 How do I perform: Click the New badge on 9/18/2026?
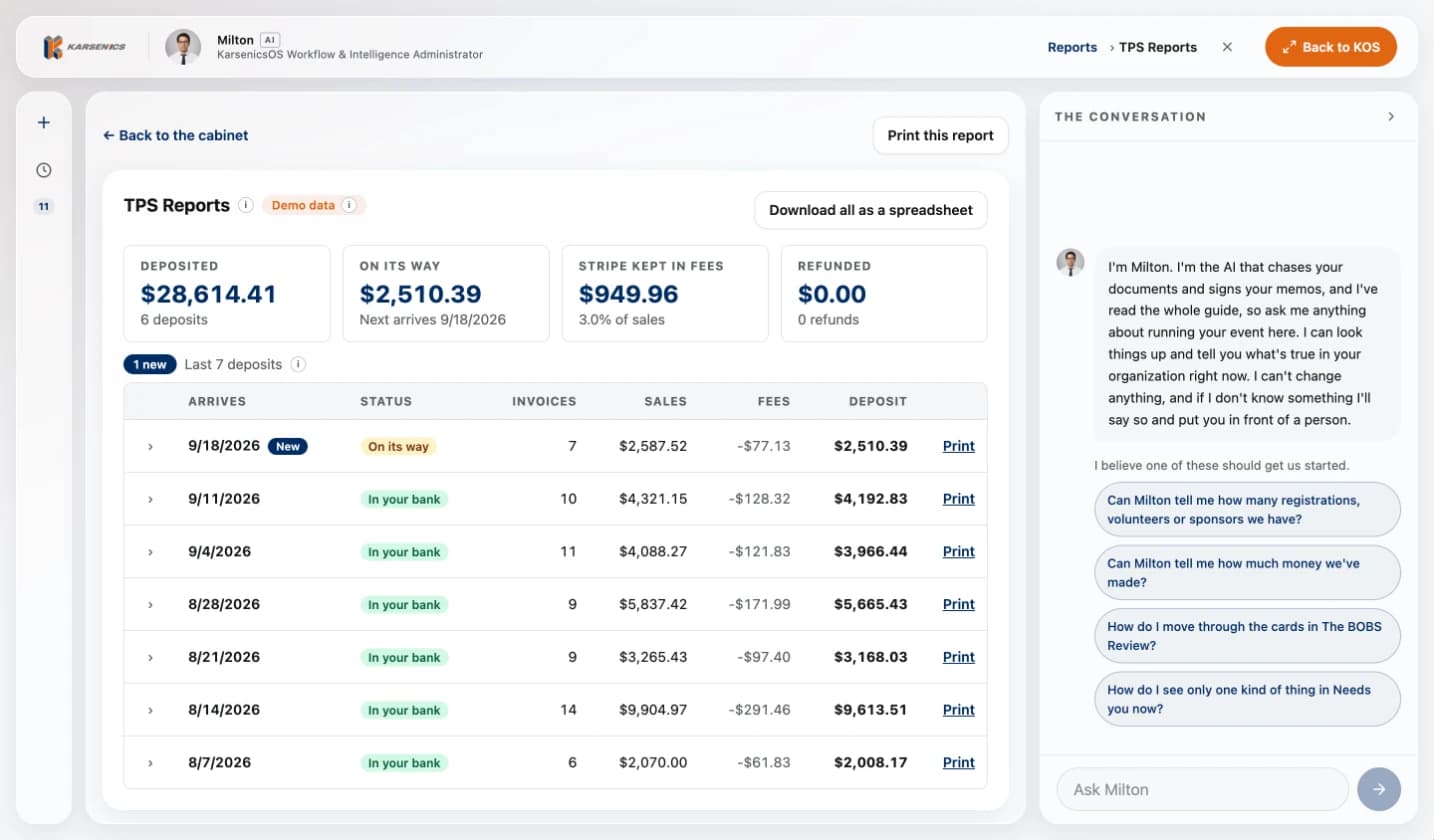tap(288, 446)
